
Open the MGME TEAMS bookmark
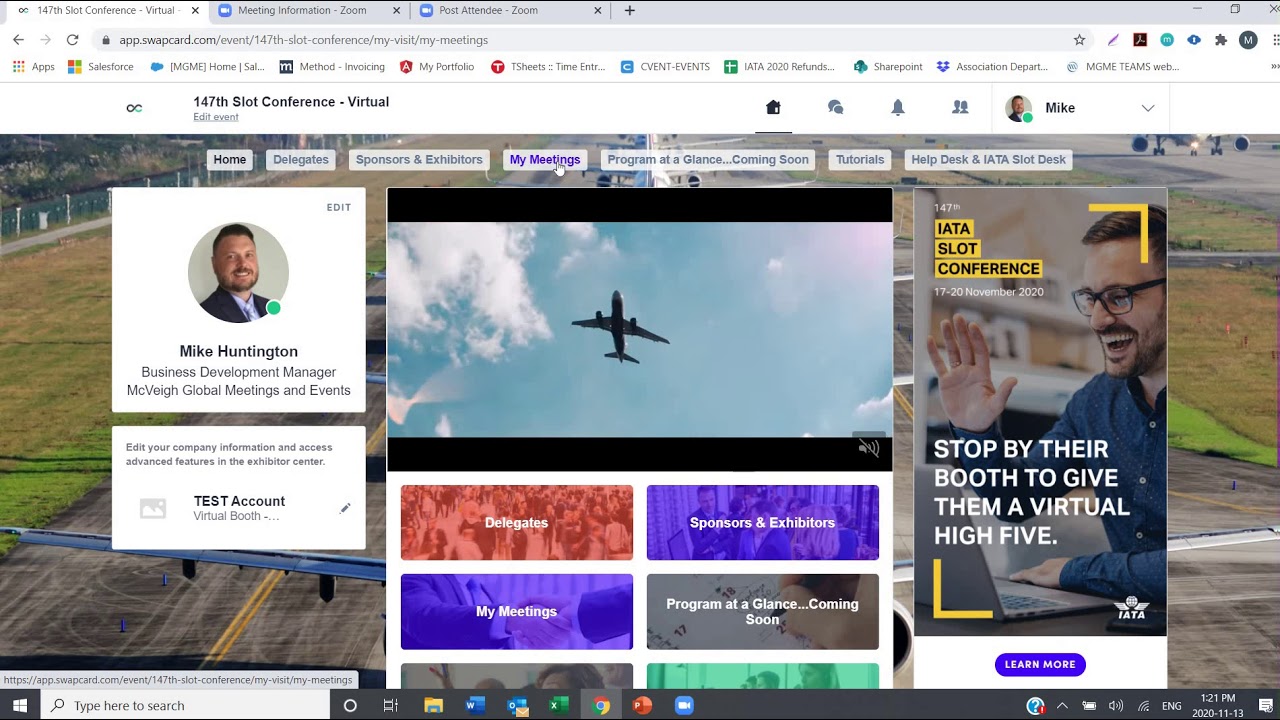point(1122,67)
